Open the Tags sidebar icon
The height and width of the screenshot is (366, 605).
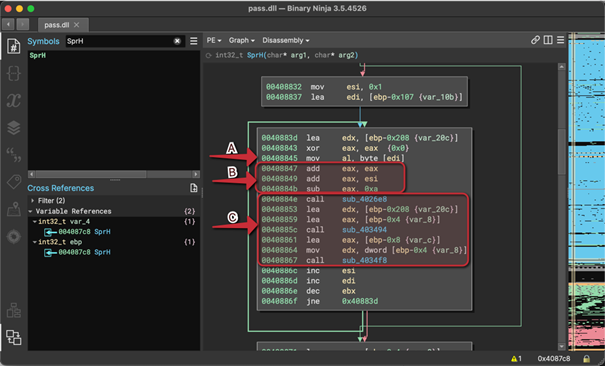click(x=14, y=182)
